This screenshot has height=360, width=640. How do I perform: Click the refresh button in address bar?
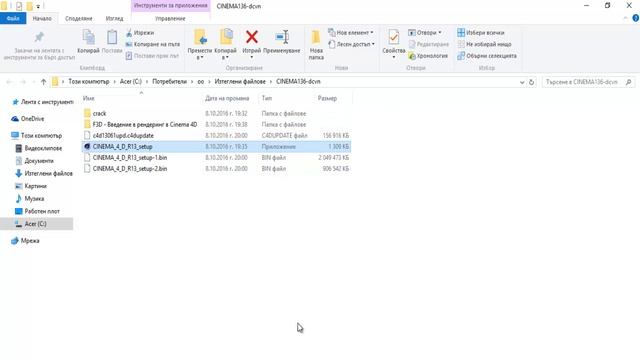531,82
